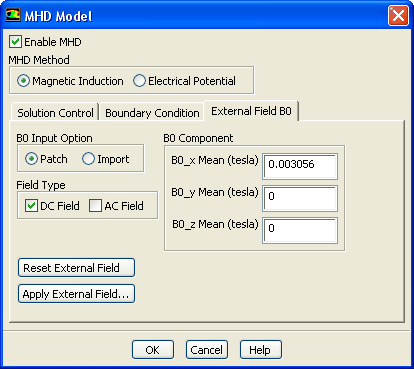Click the B0_z Mean (tesla) label
Screen dimensions: 414x369
[215, 224]
